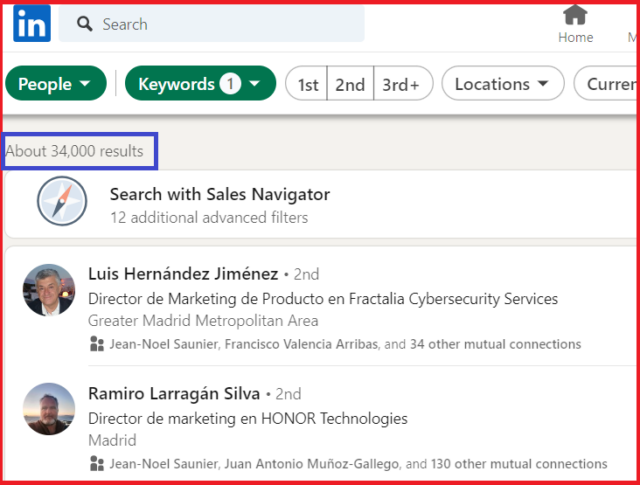
Task: Open the Current company filter pill
Action: pos(606,83)
